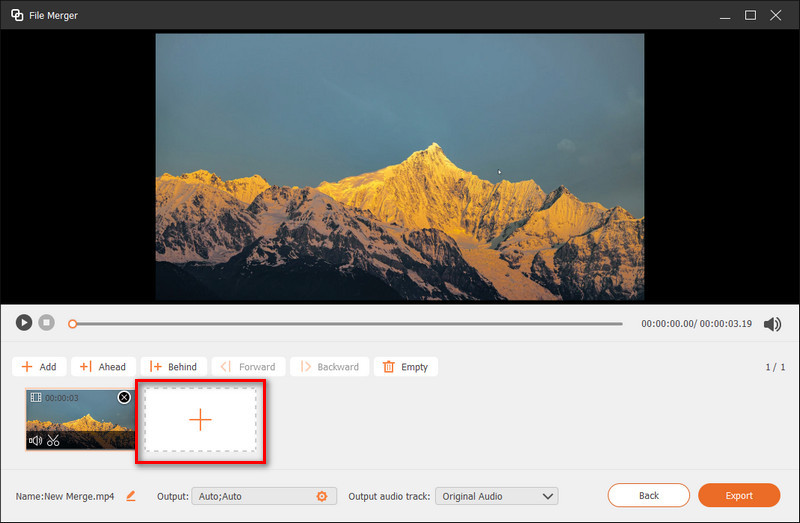Open the scissors trim tool on clip
Viewport: 800px width, 523px height.
pos(53,440)
